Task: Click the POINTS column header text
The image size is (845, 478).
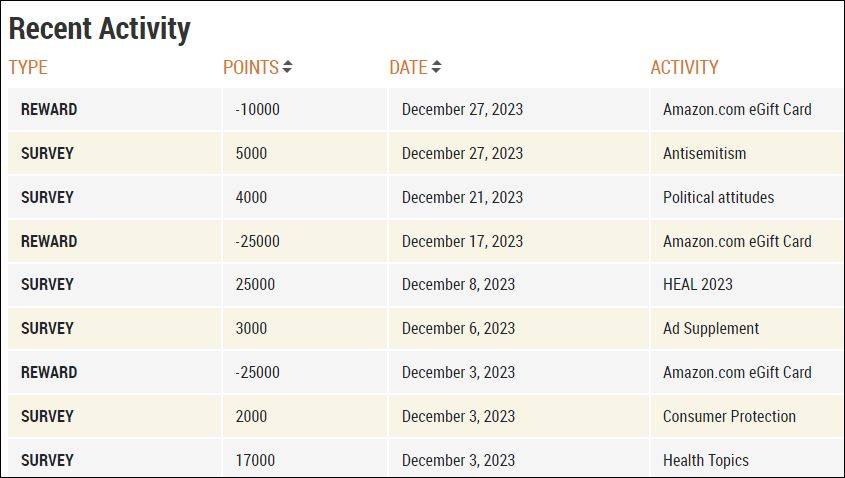Action: [x=250, y=68]
